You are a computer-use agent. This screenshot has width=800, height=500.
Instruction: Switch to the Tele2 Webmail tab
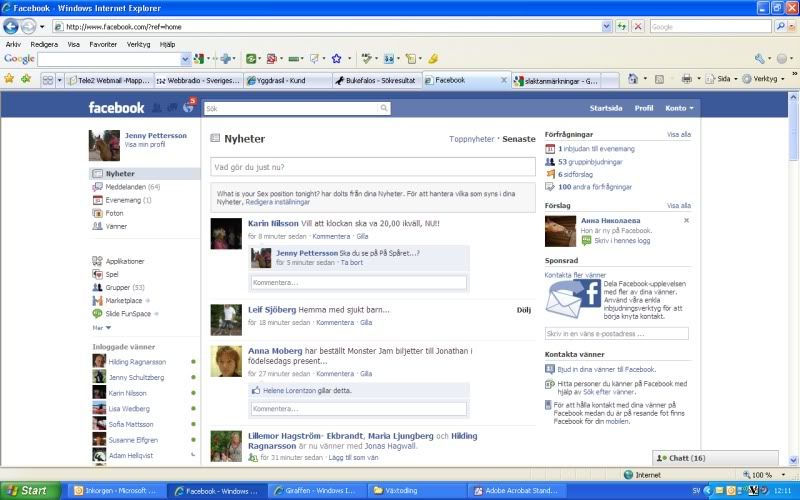click(109, 81)
